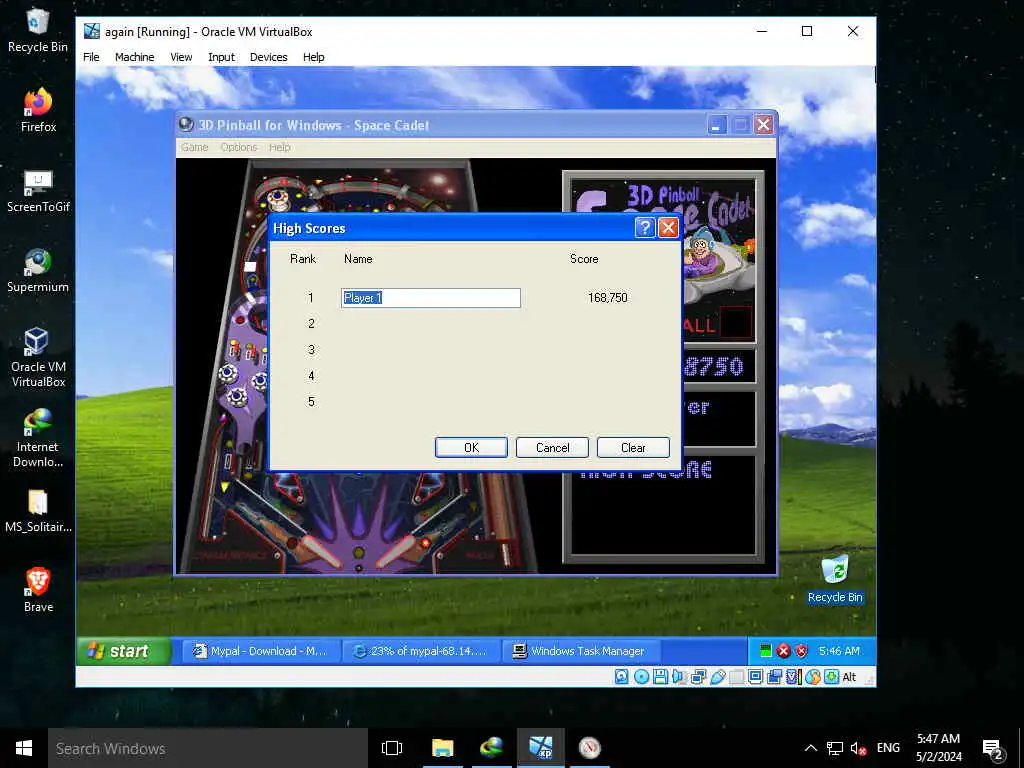Select the MS_Solitaire folder on desktop
Viewport: 1024px width, 768px height.
[38, 511]
